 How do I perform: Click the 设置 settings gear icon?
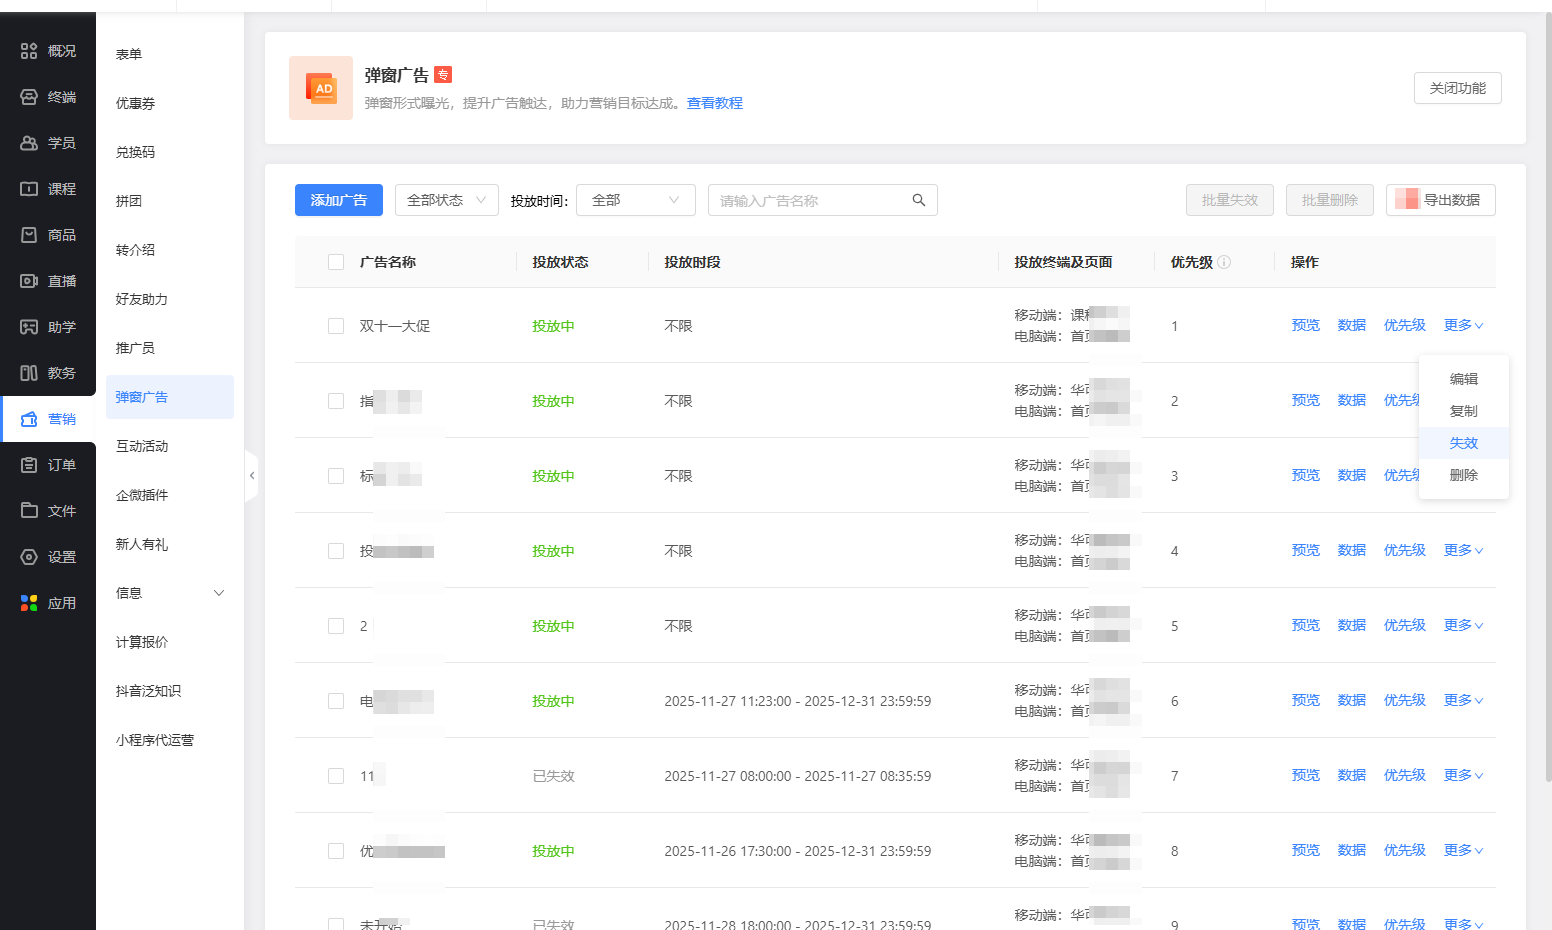click(x=29, y=557)
